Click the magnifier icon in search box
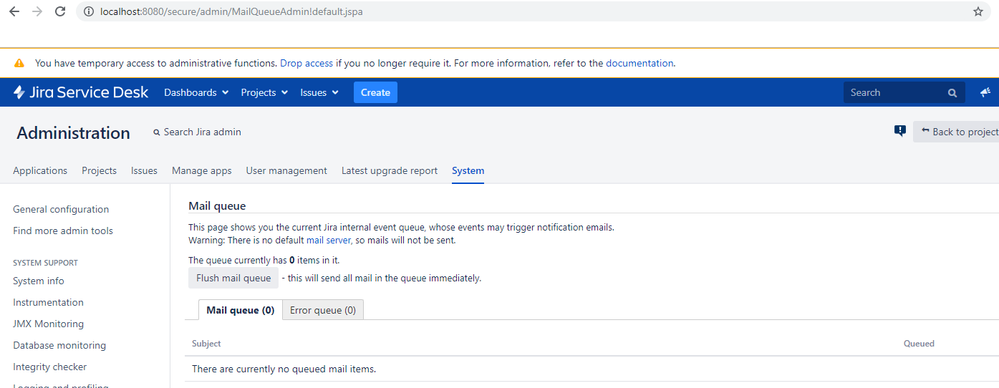Image resolution: width=999 pixels, height=388 pixels. click(x=952, y=93)
